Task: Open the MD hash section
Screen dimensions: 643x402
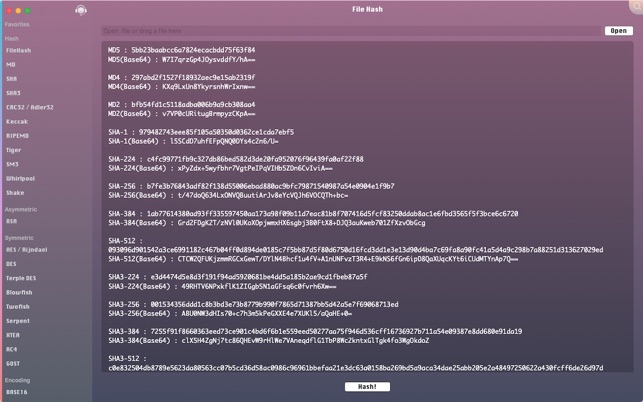Action: click(x=11, y=65)
